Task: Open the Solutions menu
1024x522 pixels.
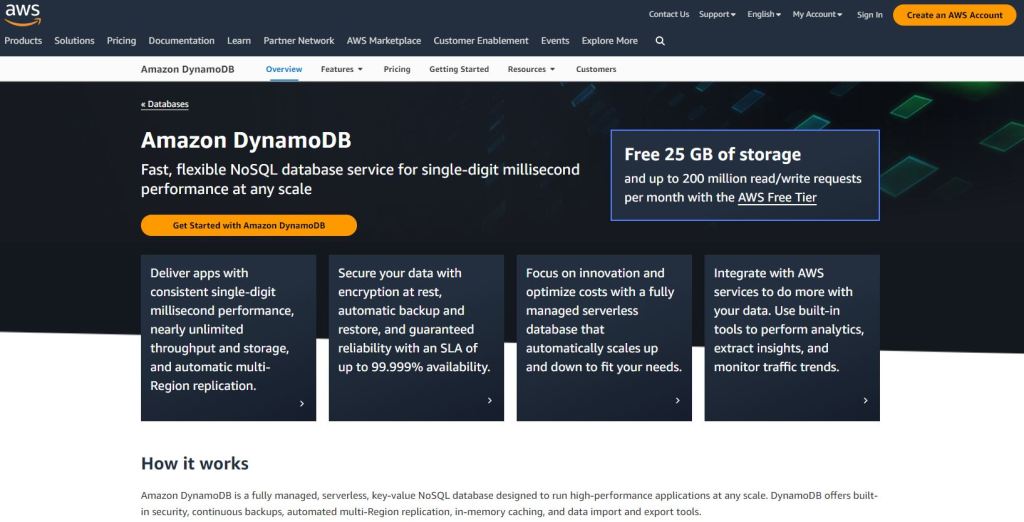Action: [x=74, y=41]
